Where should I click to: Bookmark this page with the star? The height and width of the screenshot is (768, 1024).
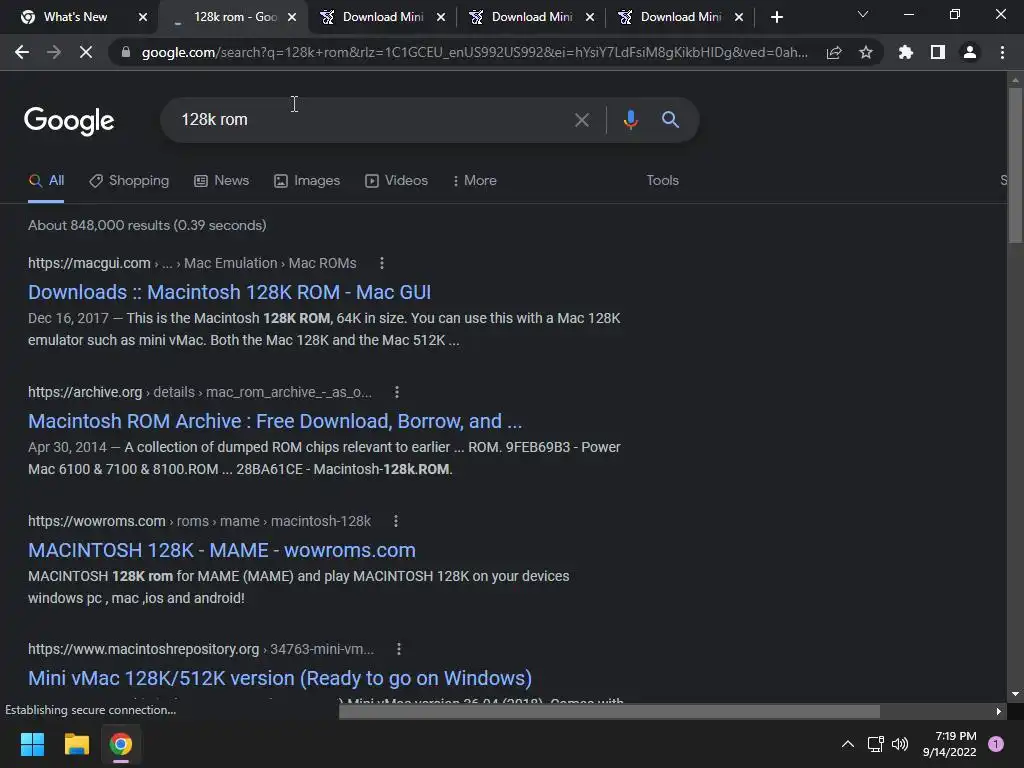pos(865,52)
